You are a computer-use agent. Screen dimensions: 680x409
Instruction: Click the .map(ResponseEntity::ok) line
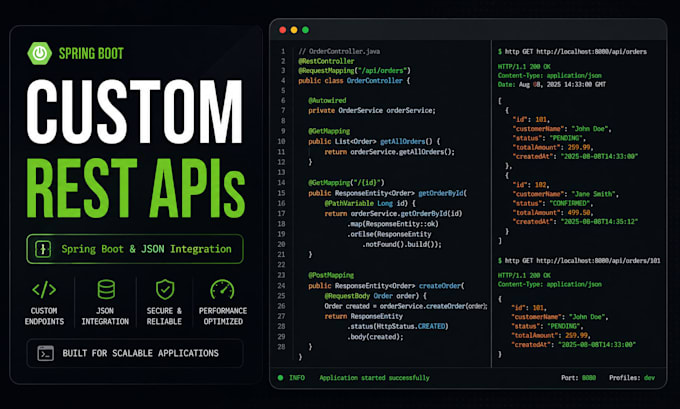392,224
